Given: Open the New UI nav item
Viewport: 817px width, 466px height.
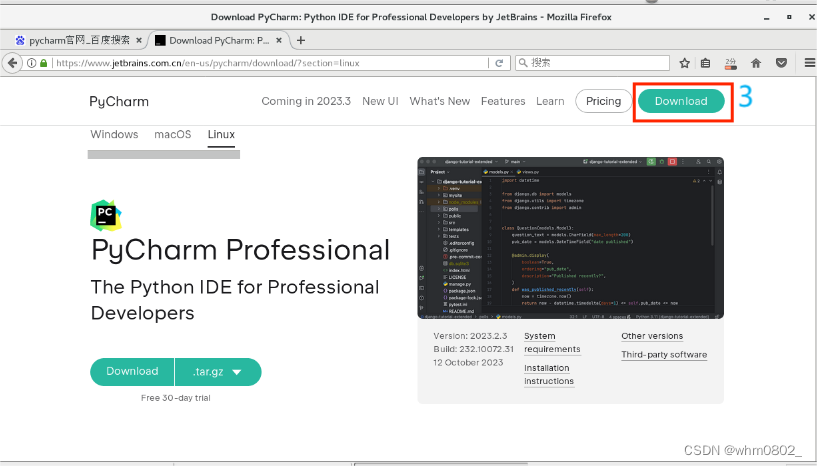Looking at the screenshot, I should pyautogui.click(x=380, y=101).
